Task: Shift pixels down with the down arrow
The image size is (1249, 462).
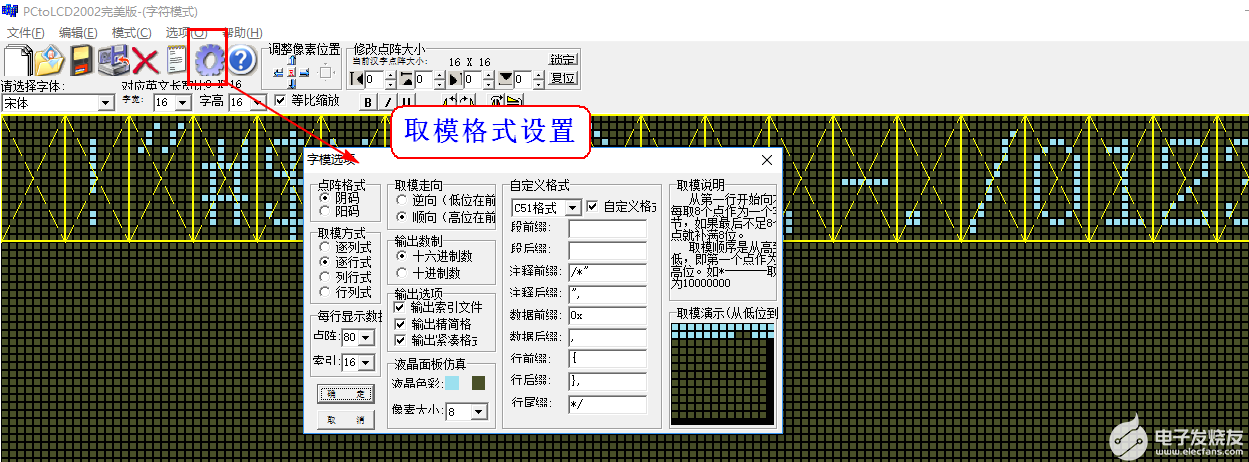Action: click(291, 84)
